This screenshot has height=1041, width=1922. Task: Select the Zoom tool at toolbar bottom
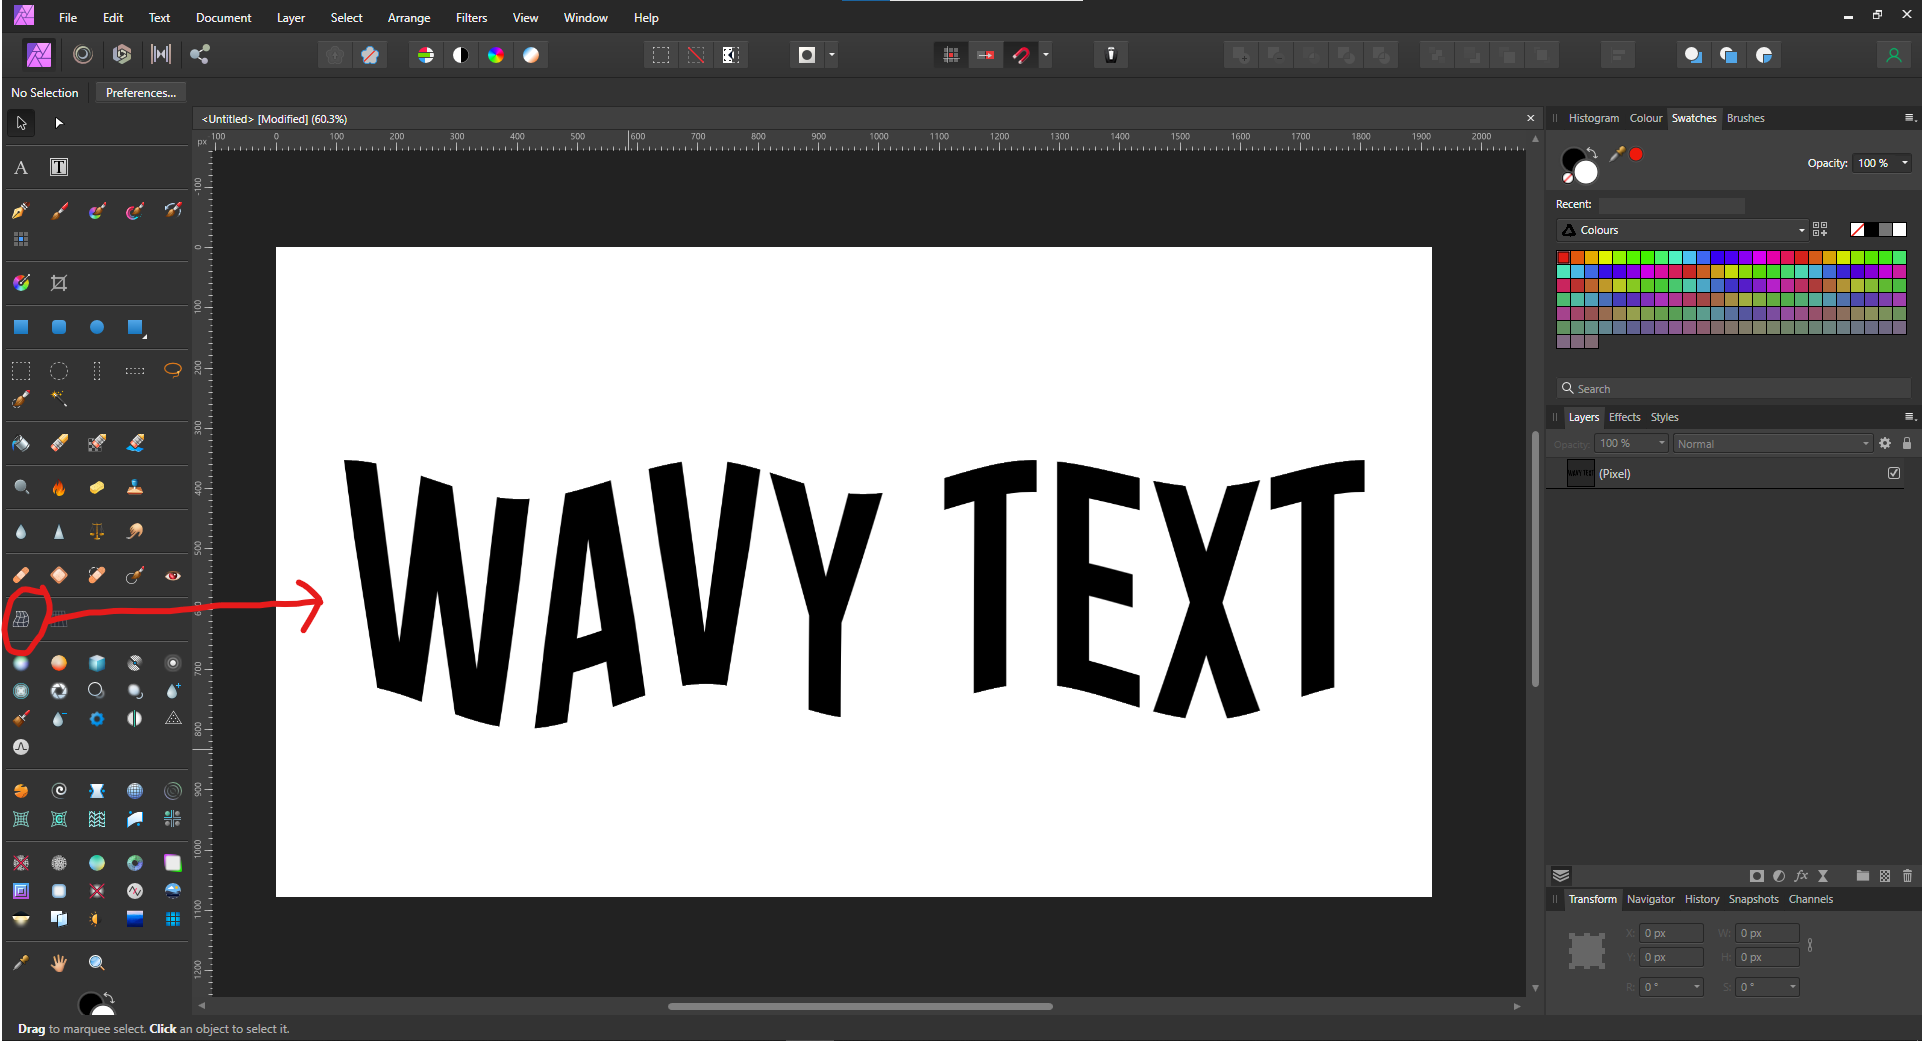[x=97, y=962]
